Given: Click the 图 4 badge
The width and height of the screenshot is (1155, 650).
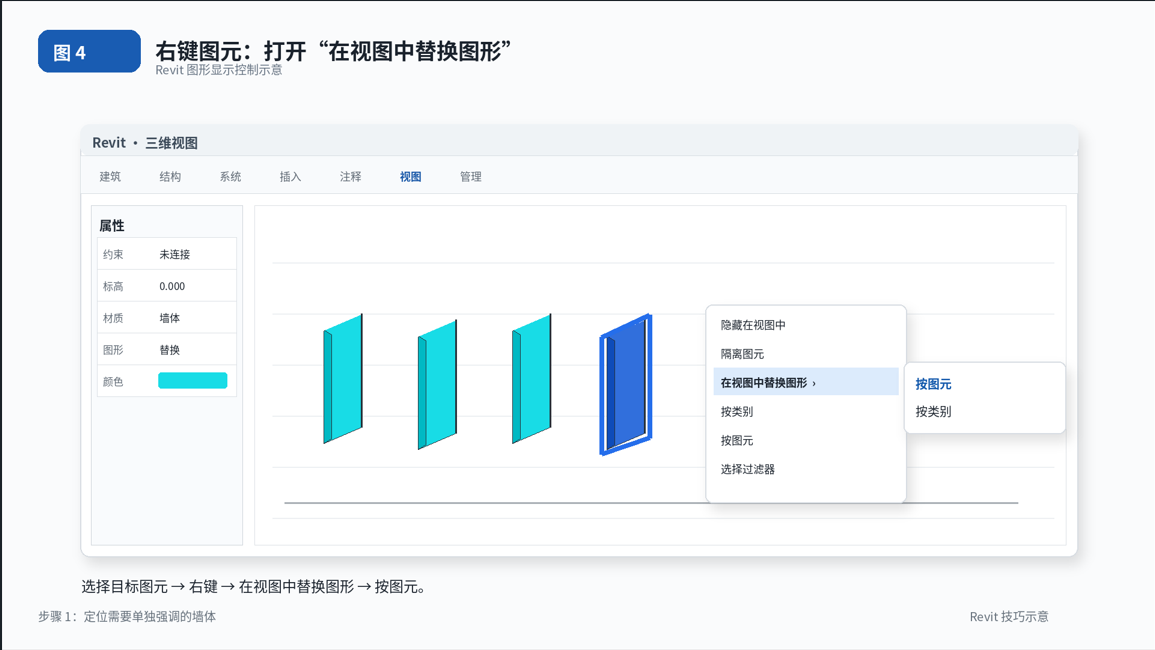Looking at the screenshot, I should 89,52.
